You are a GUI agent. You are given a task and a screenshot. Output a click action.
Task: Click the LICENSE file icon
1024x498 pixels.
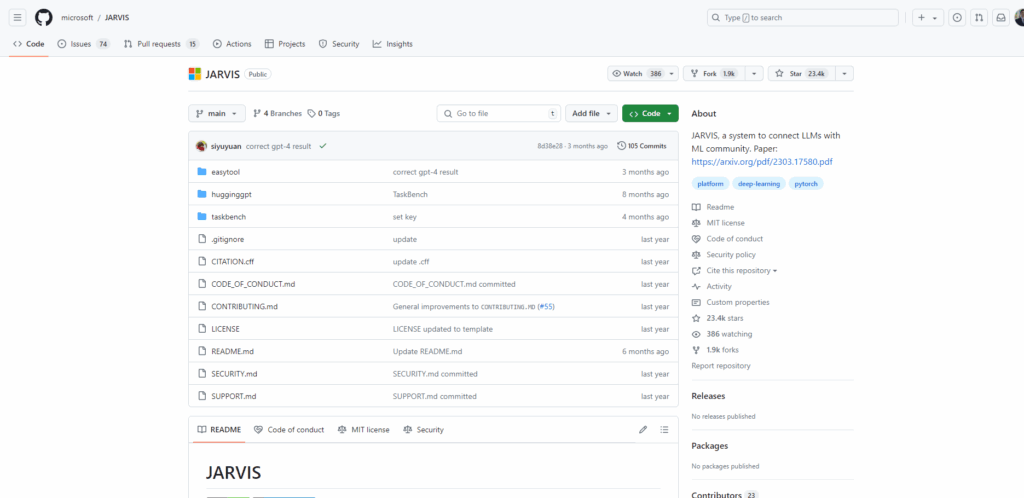click(x=202, y=329)
